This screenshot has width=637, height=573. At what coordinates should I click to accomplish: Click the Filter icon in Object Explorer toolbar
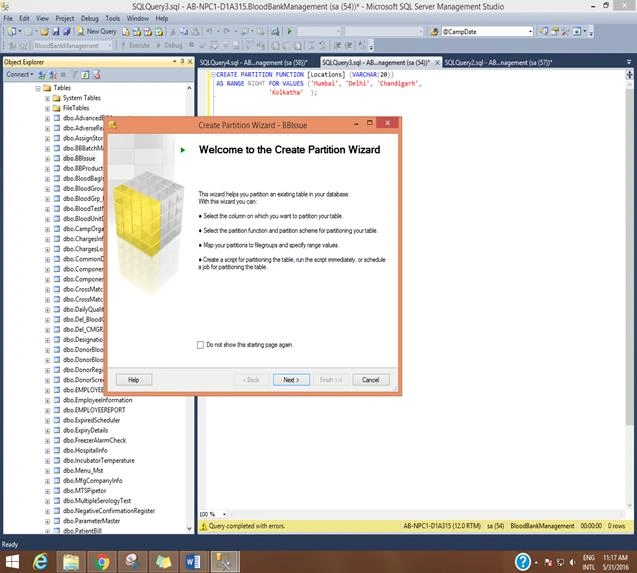[x=74, y=75]
